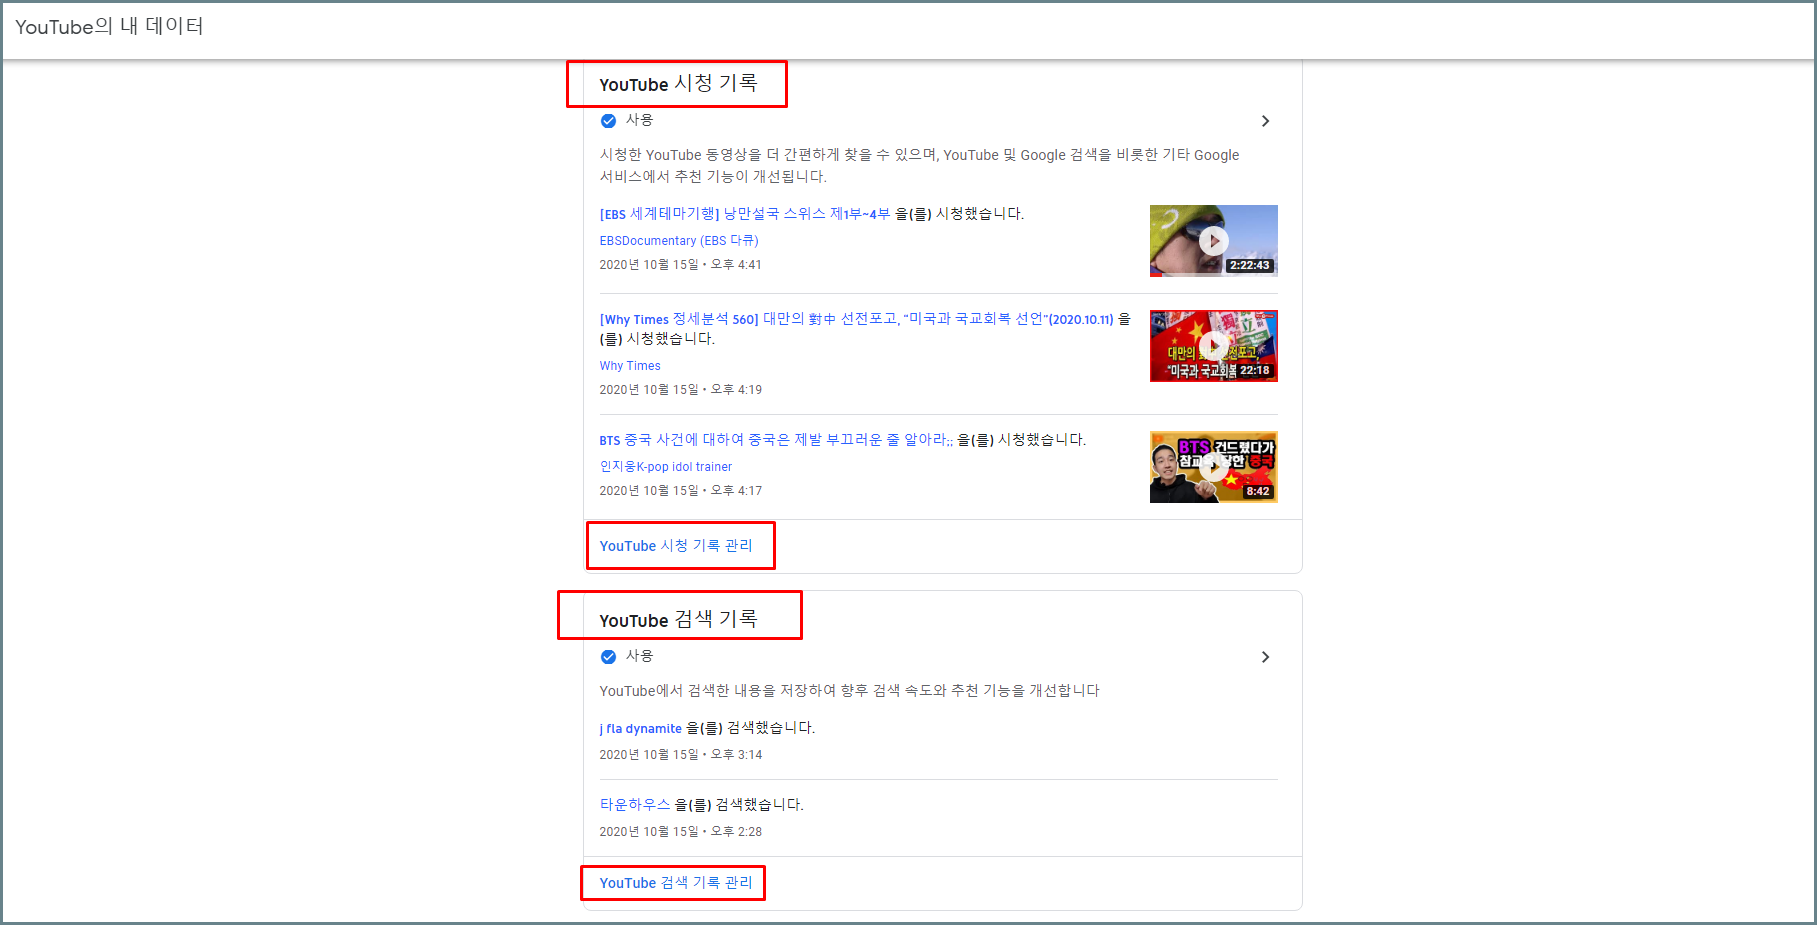Open the [Why Times 정세분석 560] video link
1817x925 pixels.
[857, 319]
